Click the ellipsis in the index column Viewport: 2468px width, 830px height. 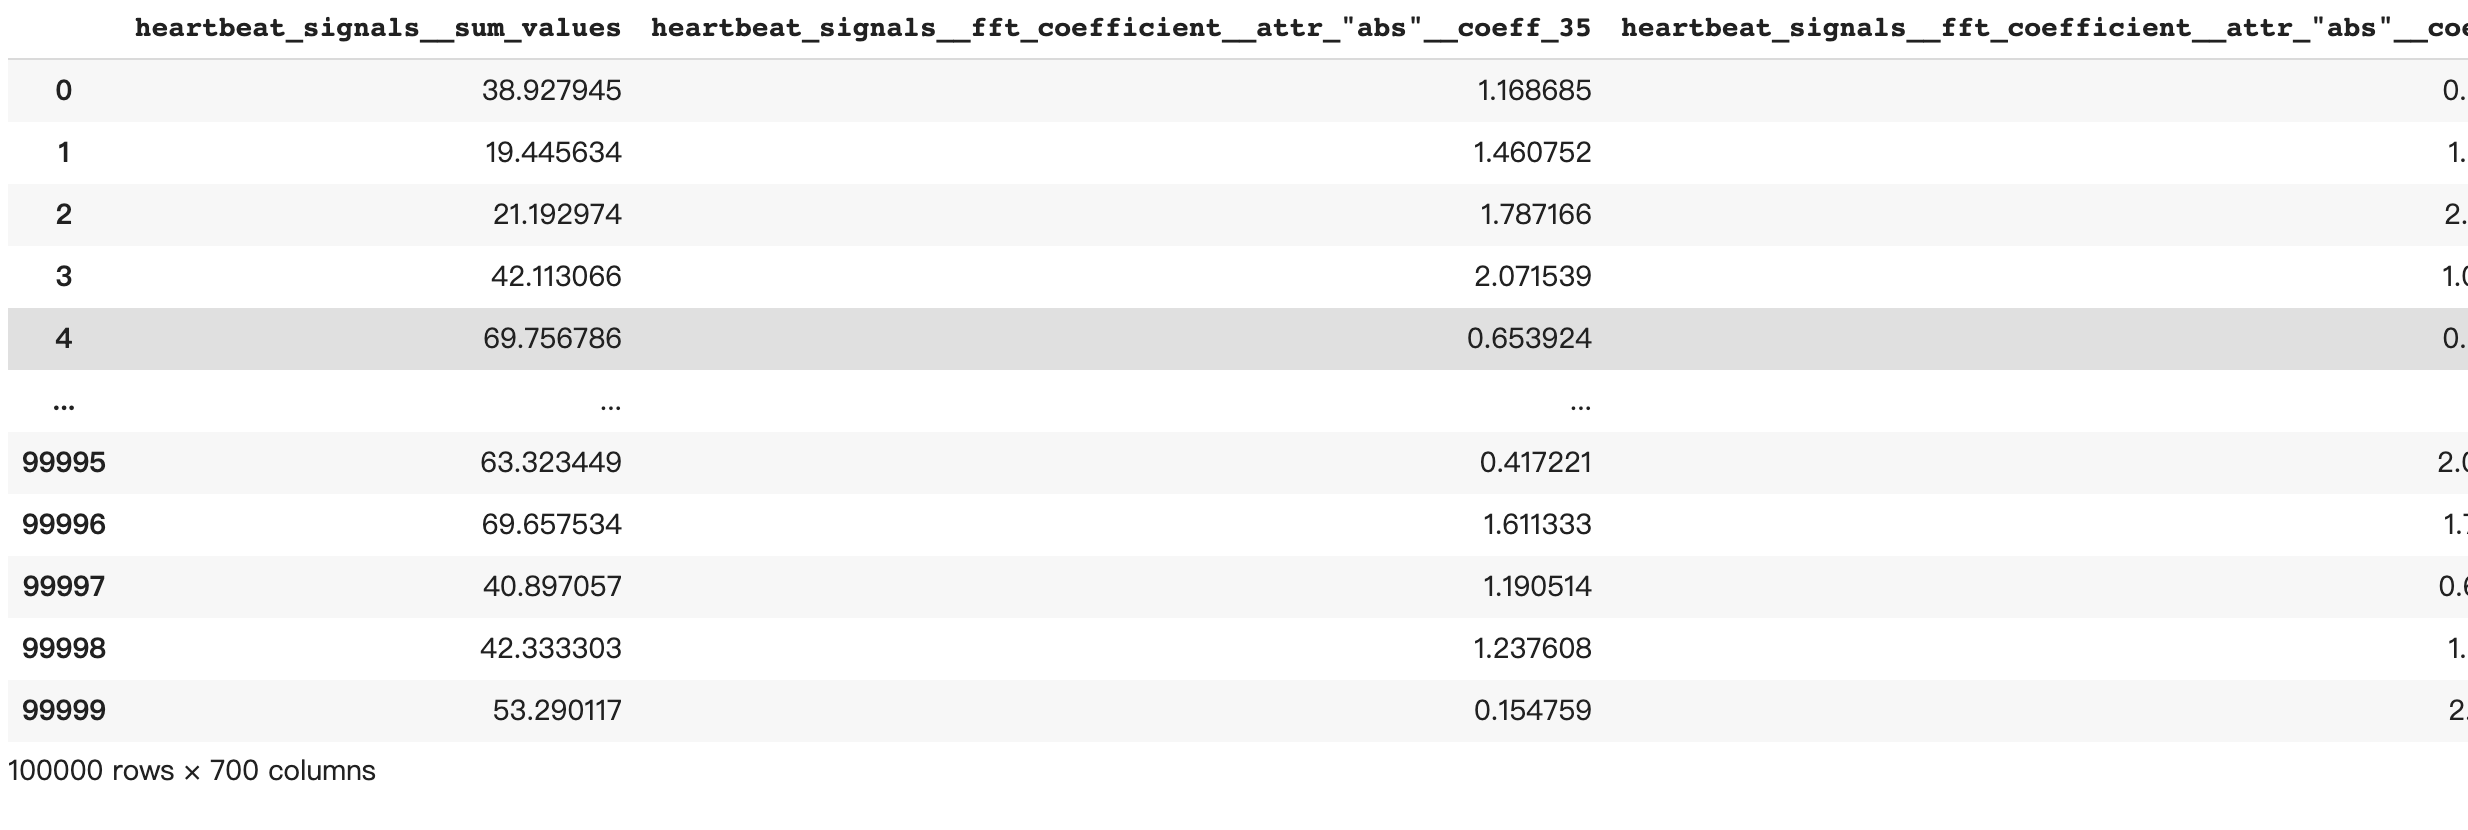coord(63,406)
